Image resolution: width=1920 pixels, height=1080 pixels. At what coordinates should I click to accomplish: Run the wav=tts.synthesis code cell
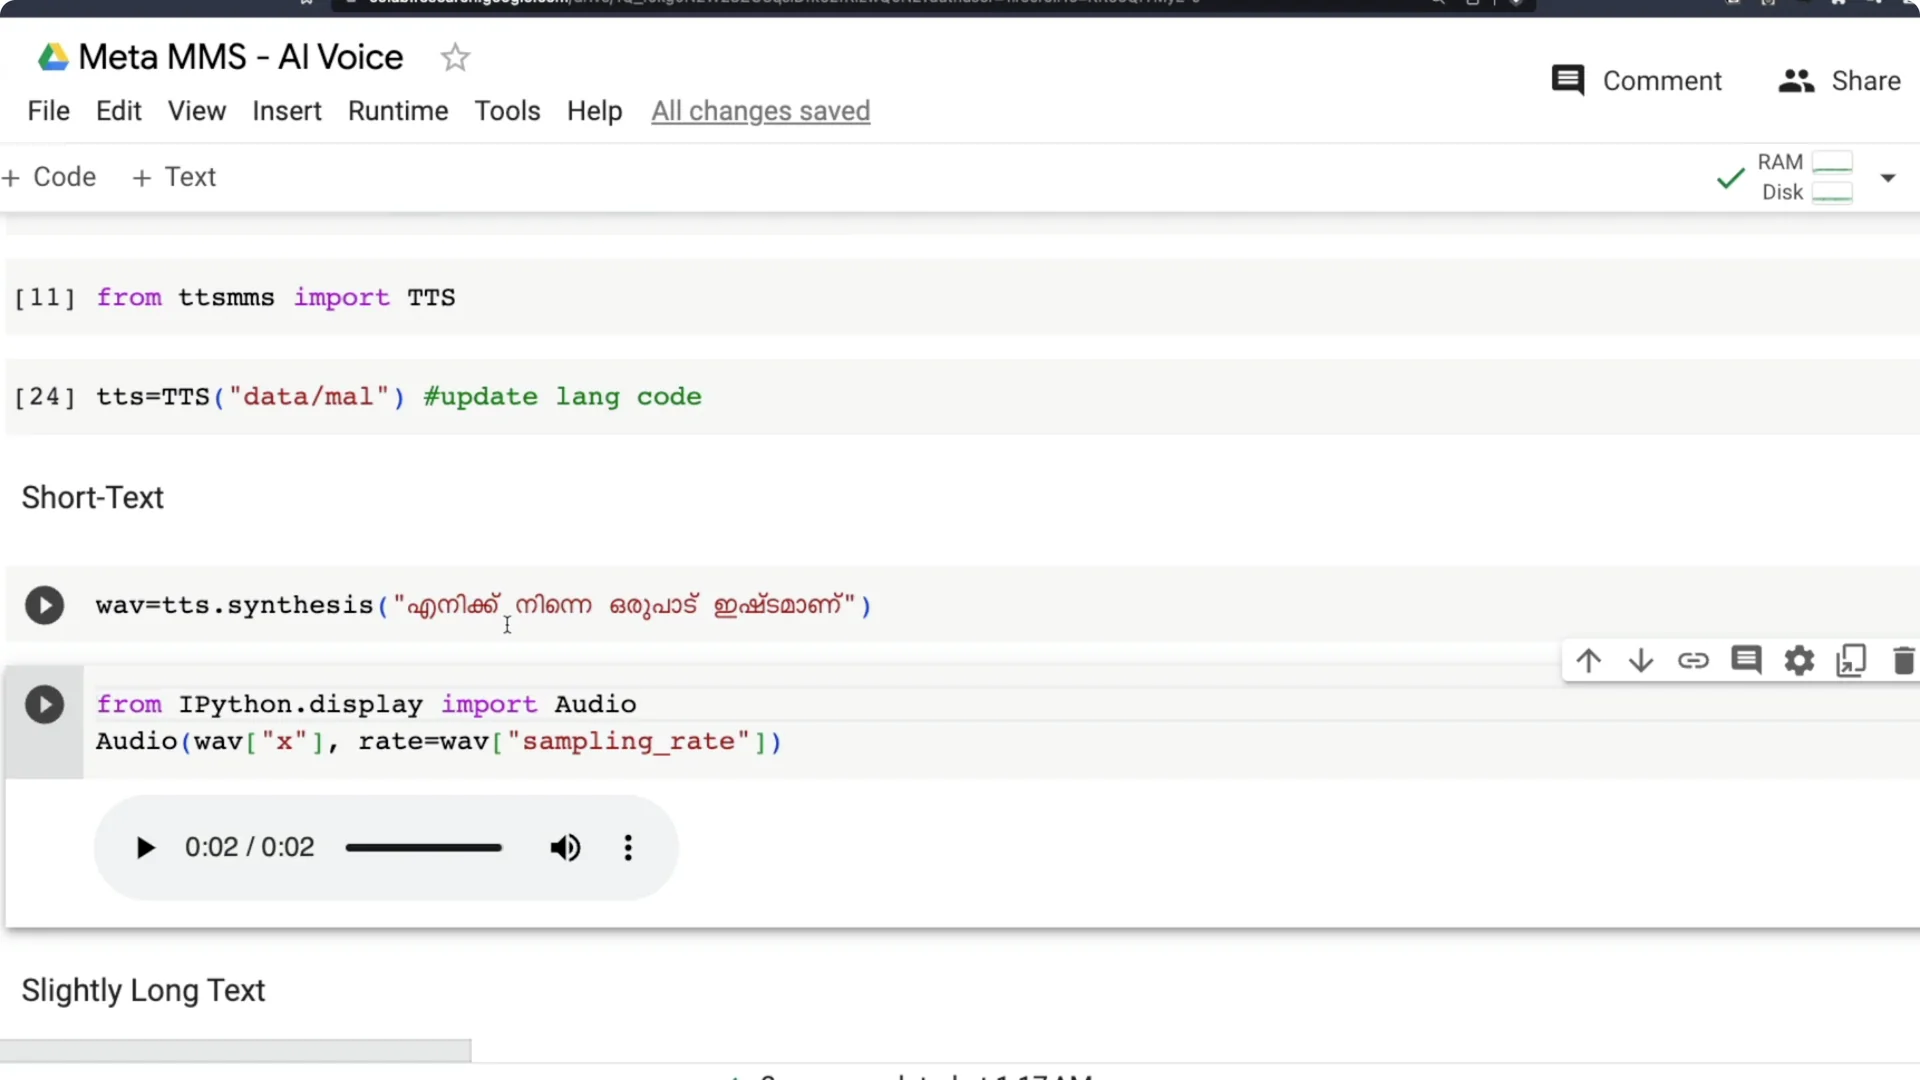(45, 605)
